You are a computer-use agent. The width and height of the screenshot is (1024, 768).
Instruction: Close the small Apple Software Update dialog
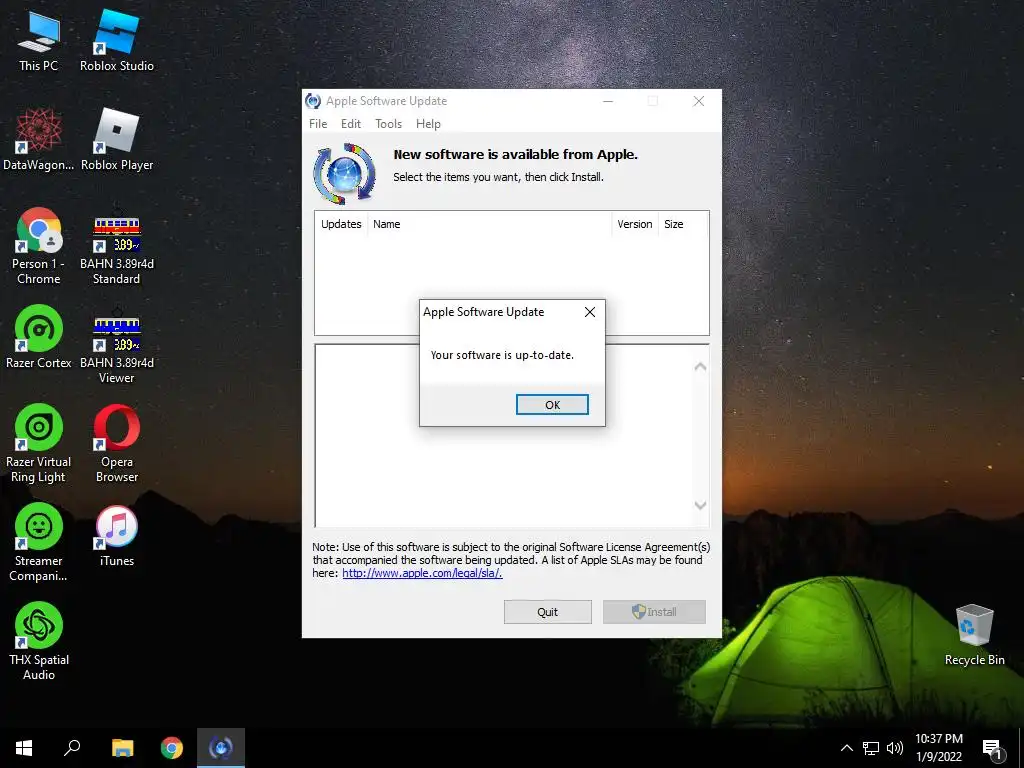[x=590, y=312]
